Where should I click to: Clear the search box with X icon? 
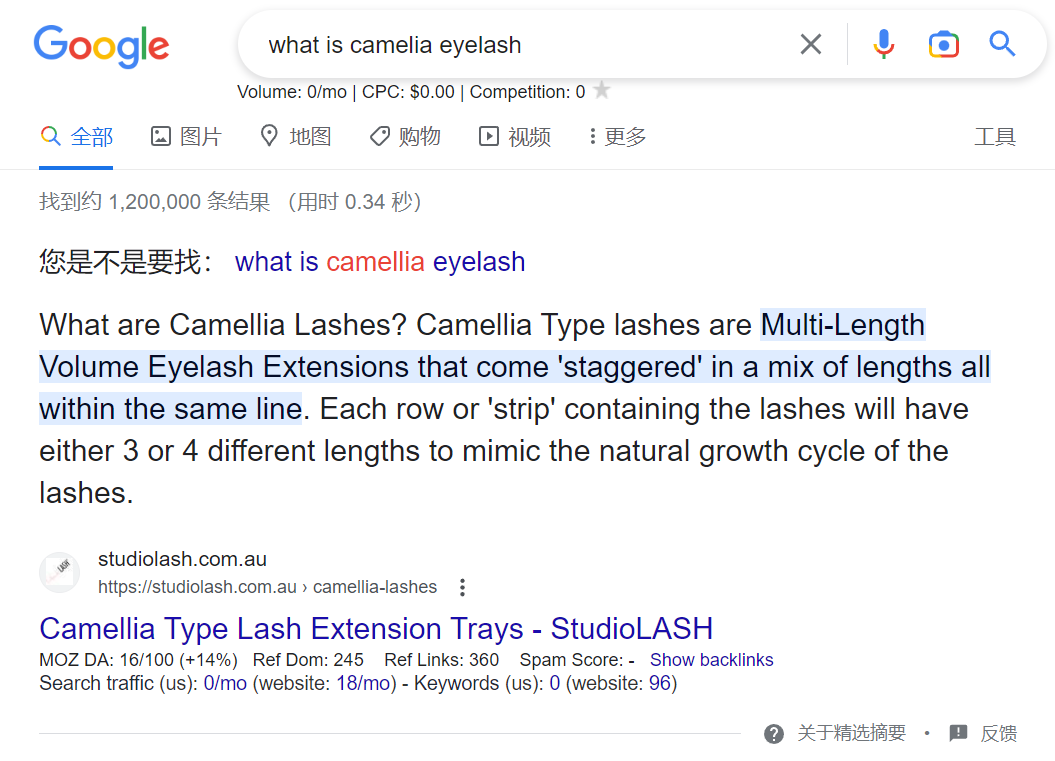point(811,44)
